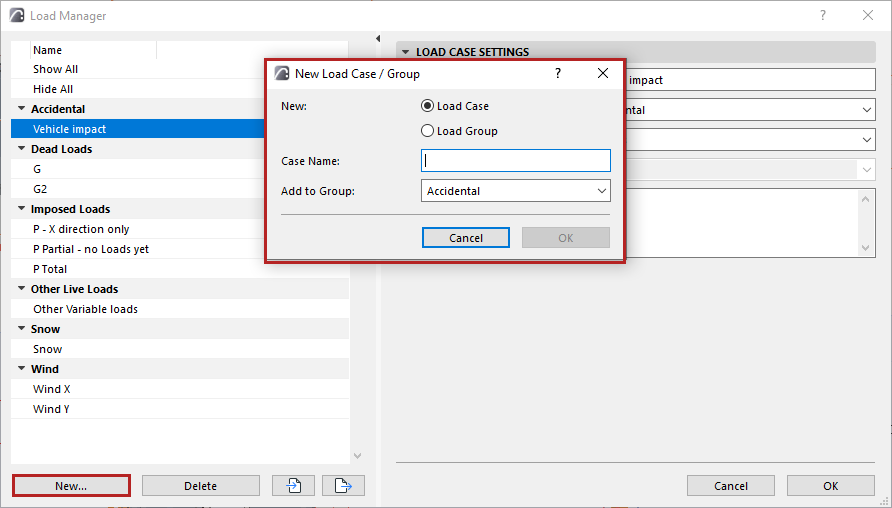Open the Add to Group dropdown

[516, 191]
